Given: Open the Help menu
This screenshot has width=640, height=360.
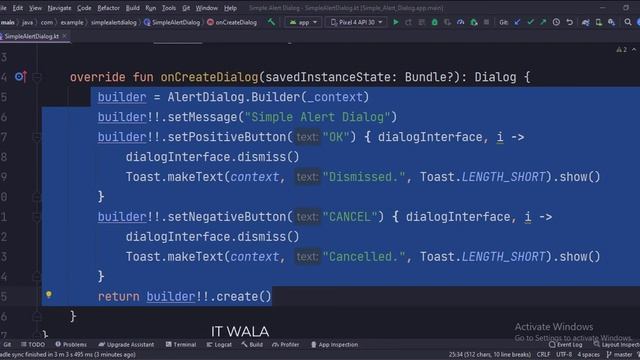Looking at the screenshot, I should 230,8.
